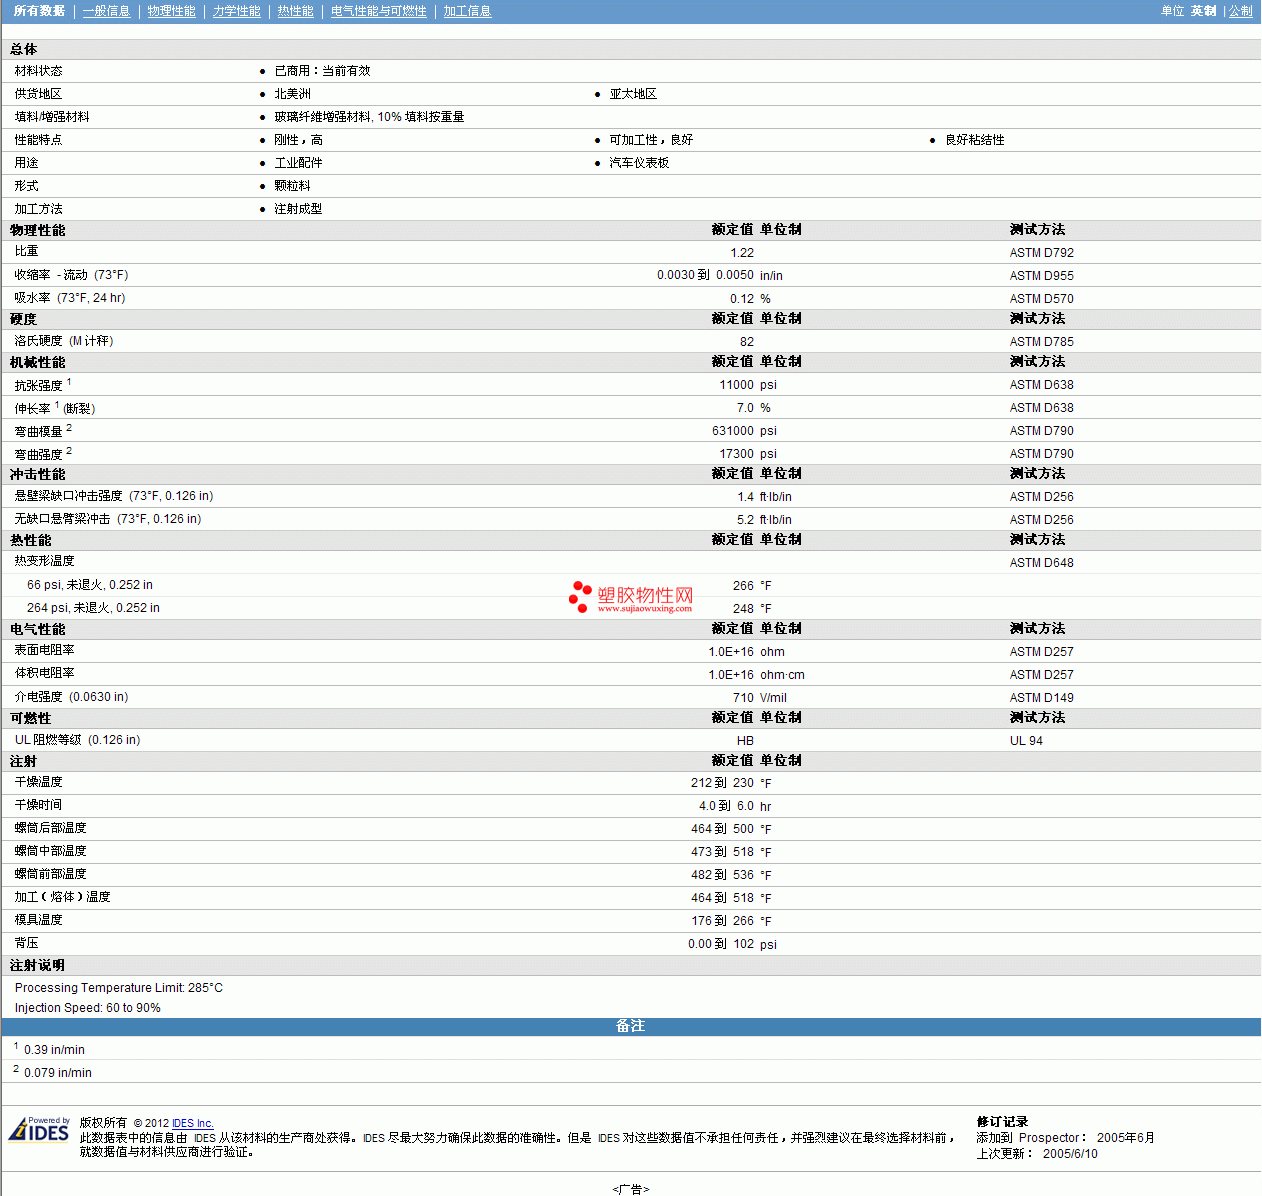
Task: Click the ASTM D792 test method
Action: pos(1041,253)
